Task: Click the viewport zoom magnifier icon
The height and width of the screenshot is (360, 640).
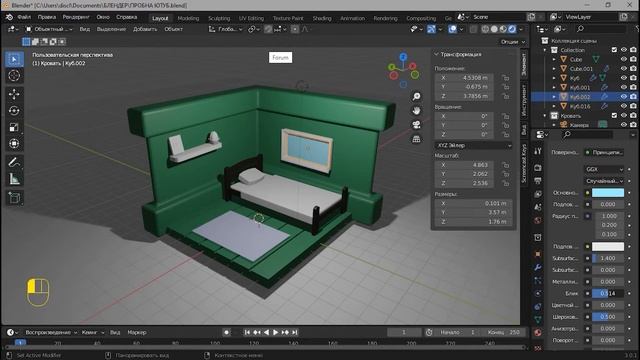Action: 416,96
